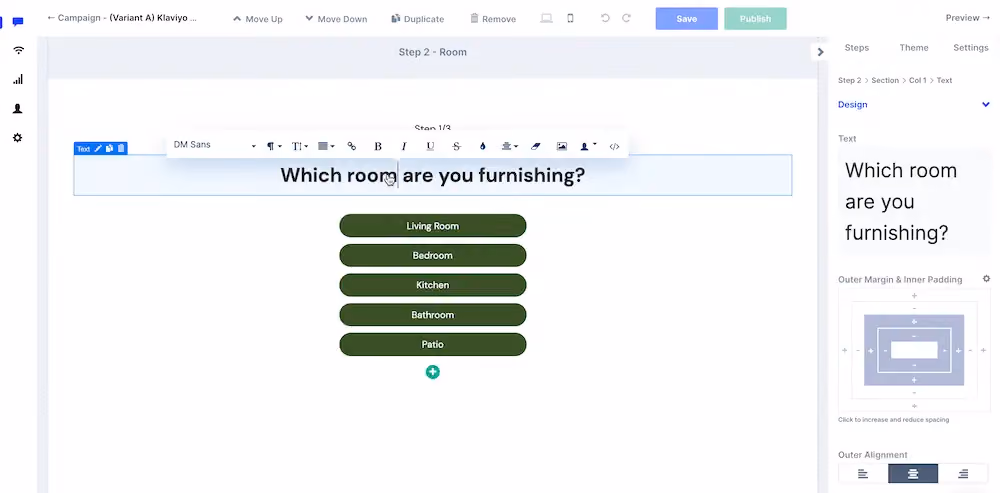Set outer alignment to right
1000x493 pixels.
[x=963, y=473]
